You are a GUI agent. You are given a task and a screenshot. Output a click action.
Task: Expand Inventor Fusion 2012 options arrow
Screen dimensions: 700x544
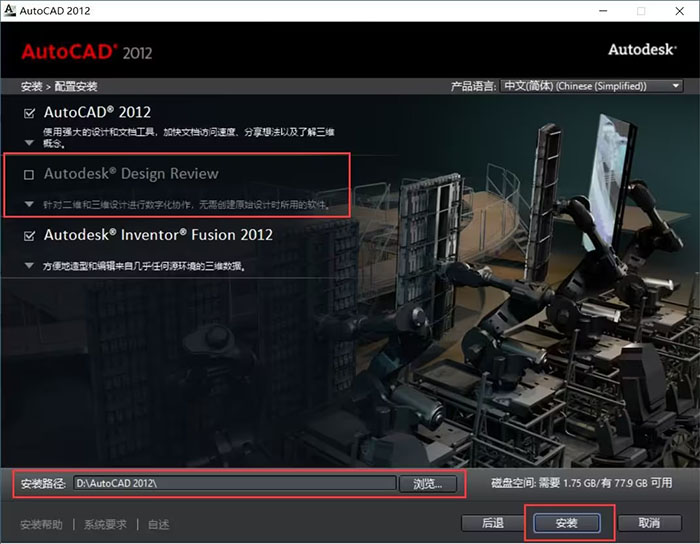pos(29,266)
